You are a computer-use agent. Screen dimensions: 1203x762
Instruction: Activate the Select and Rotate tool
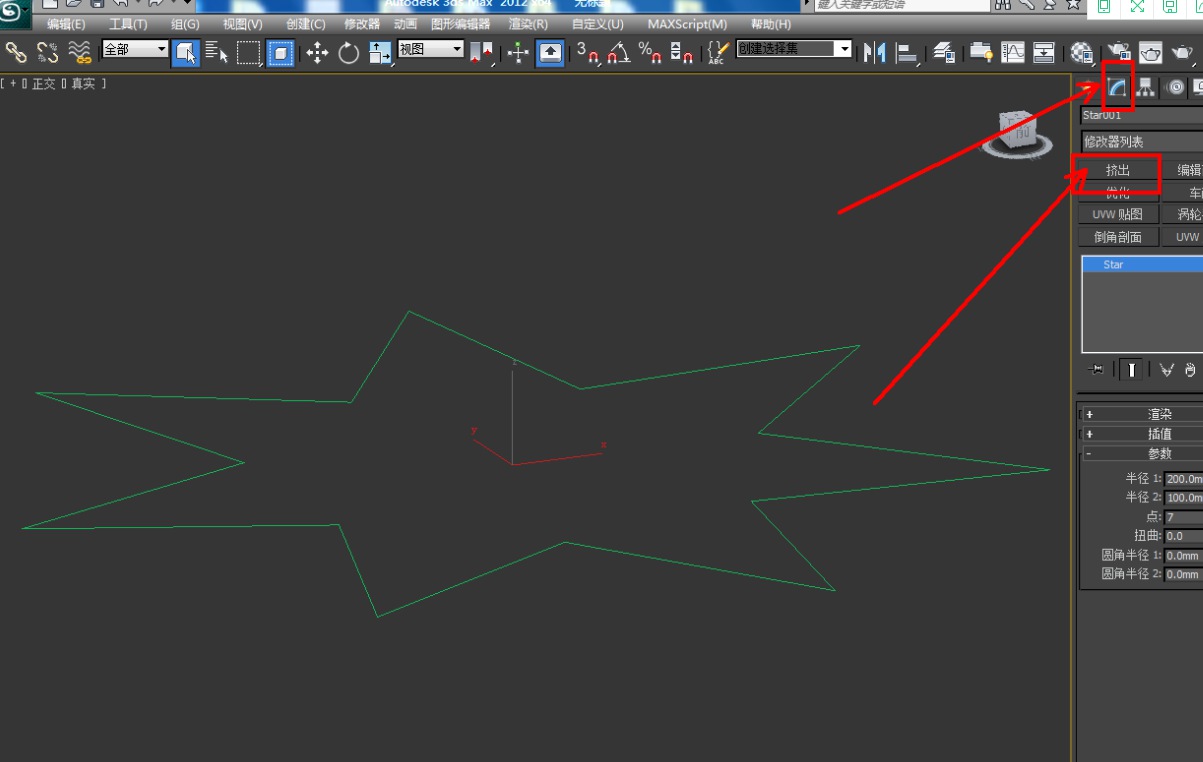tap(349, 52)
